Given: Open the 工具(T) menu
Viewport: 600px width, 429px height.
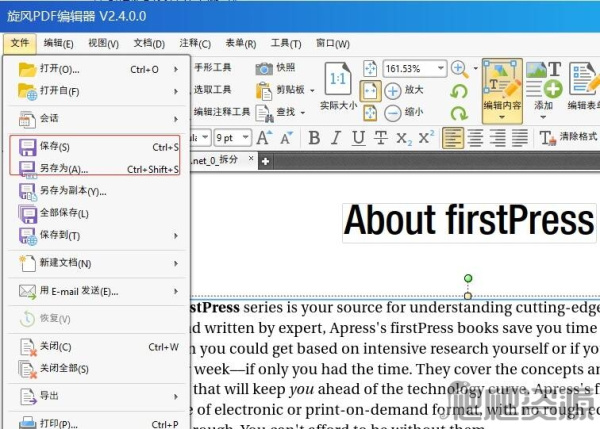Looking at the screenshot, I should pyautogui.click(x=286, y=43).
